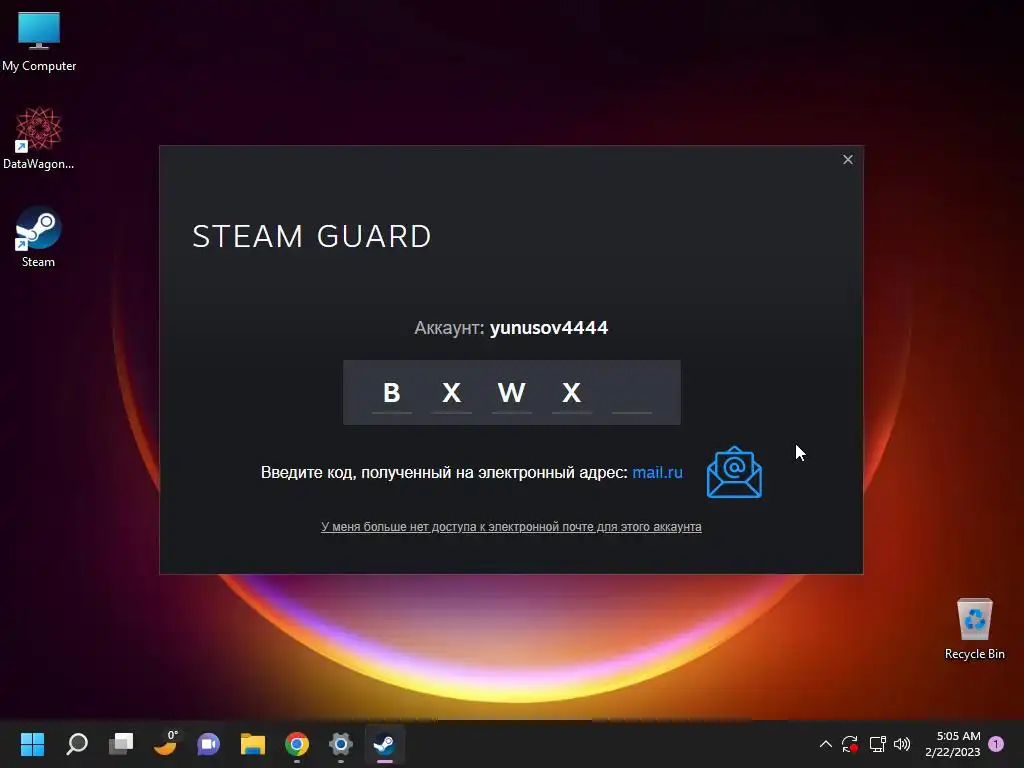
Task: Click the STEAM GUARD heading
Action: [x=312, y=236]
